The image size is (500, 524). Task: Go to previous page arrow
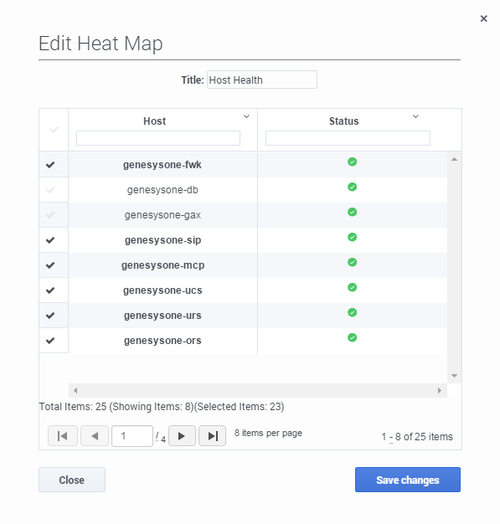pyautogui.click(x=95, y=436)
